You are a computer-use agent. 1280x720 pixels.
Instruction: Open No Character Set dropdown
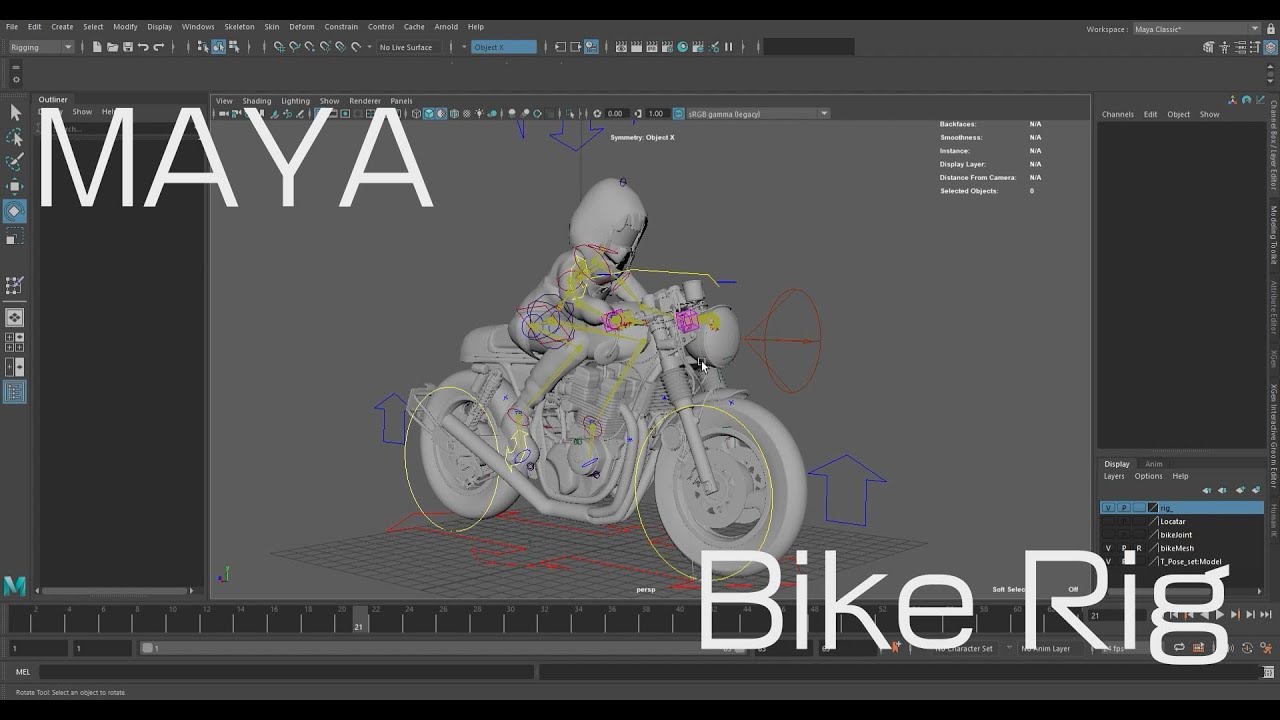point(964,648)
